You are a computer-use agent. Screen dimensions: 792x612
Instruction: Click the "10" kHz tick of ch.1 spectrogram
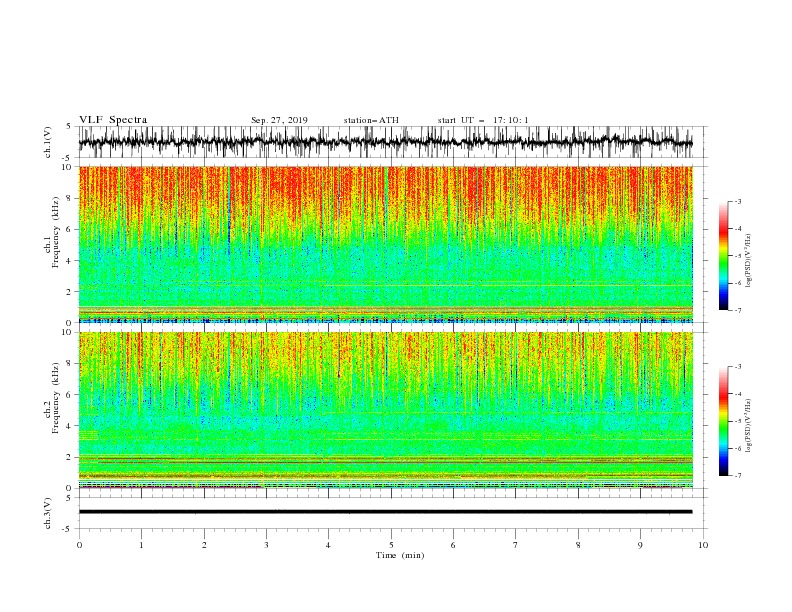click(67, 167)
